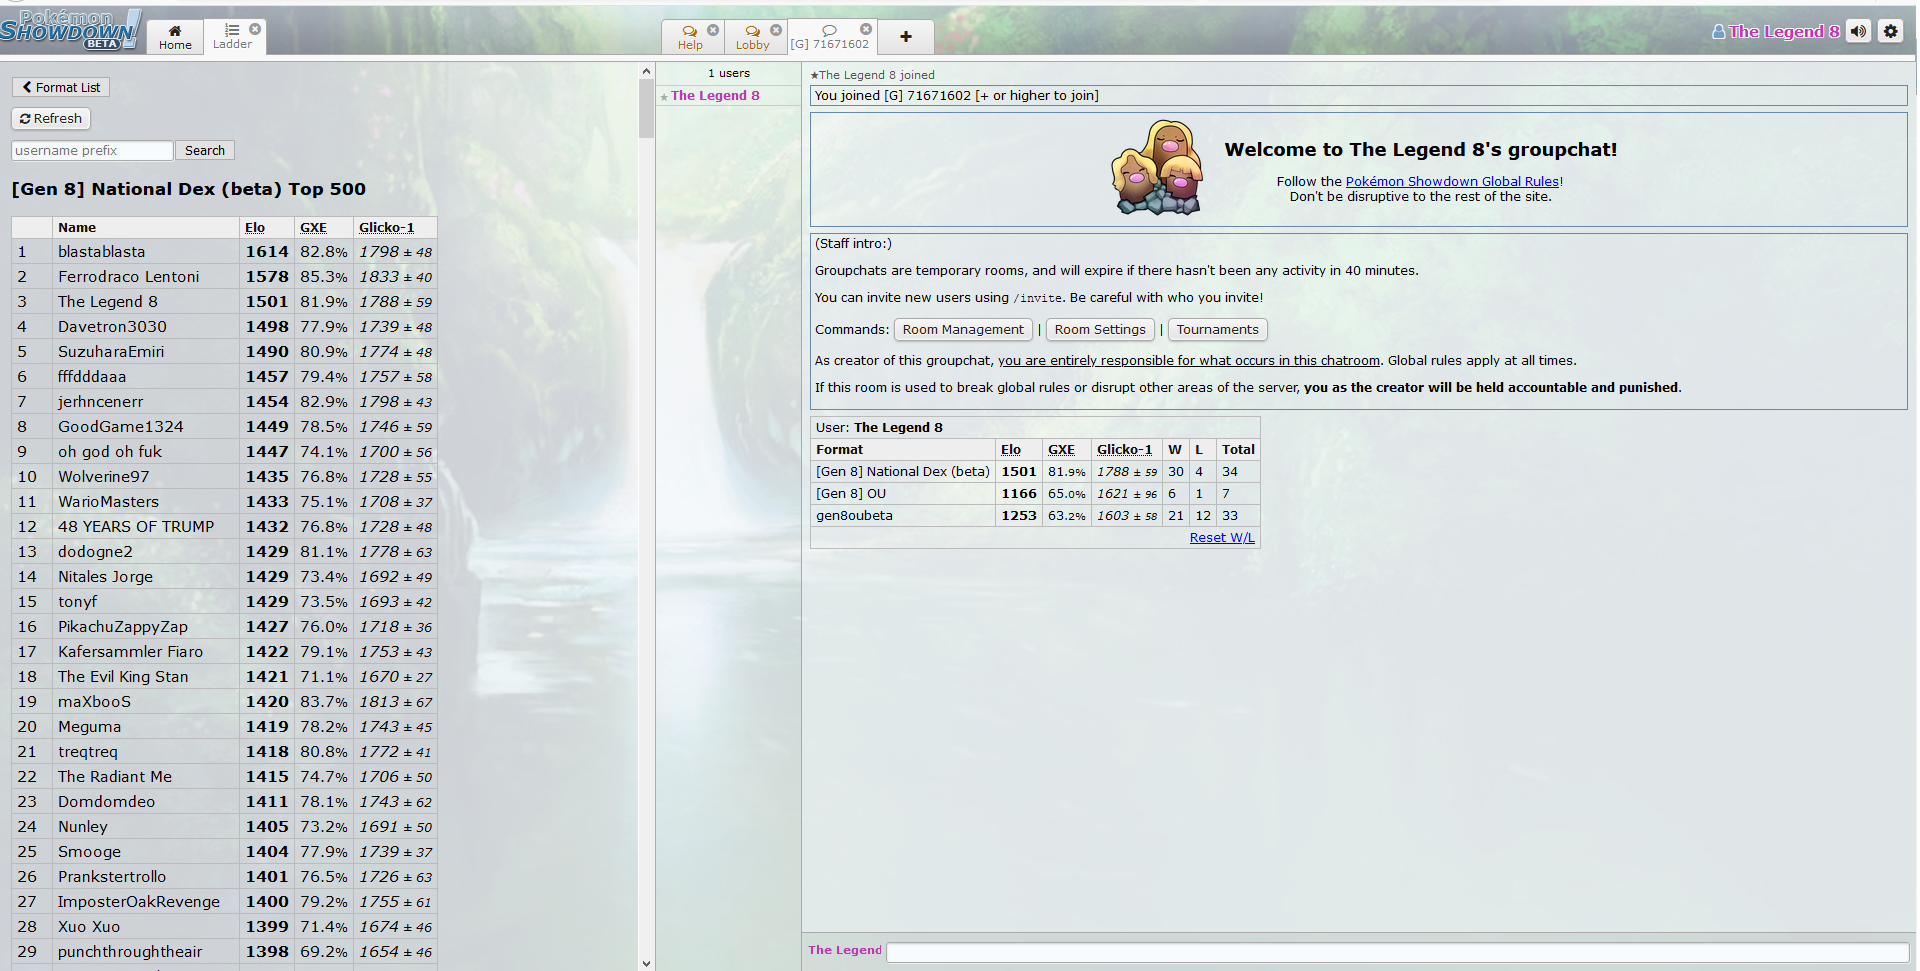Close the Help tab
Viewport: 1920px width, 971px height.
point(713,30)
